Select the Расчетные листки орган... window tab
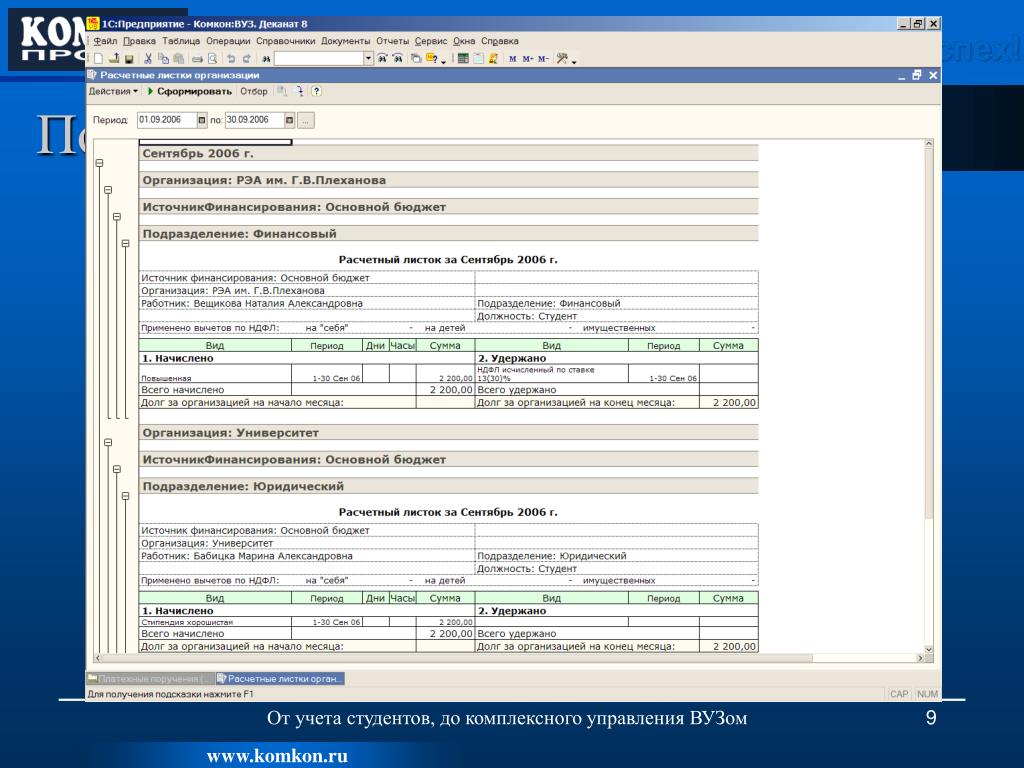1024x768 pixels. 280,679
